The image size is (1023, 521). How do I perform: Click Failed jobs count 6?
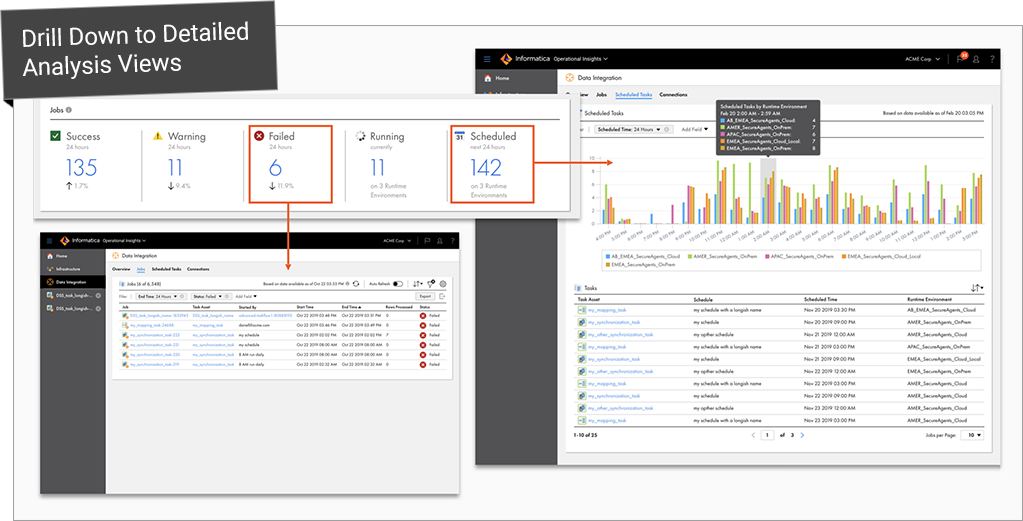click(275, 168)
